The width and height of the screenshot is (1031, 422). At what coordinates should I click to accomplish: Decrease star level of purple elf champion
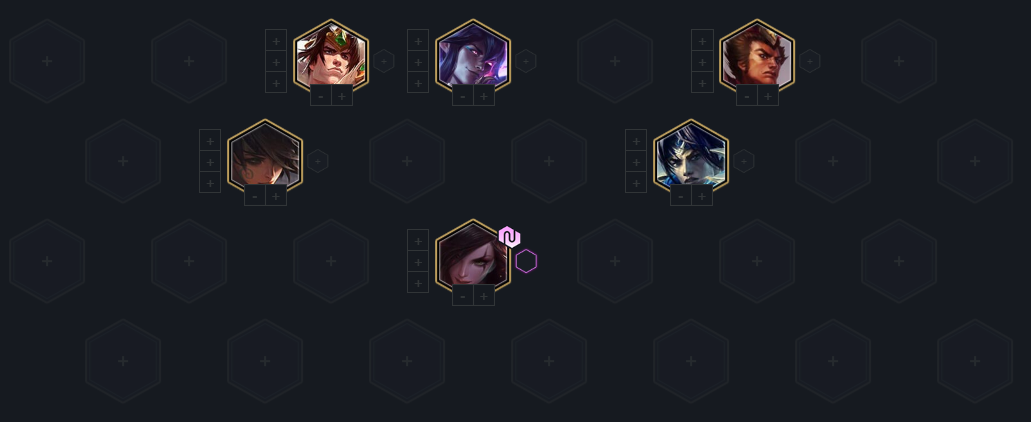pos(463,95)
